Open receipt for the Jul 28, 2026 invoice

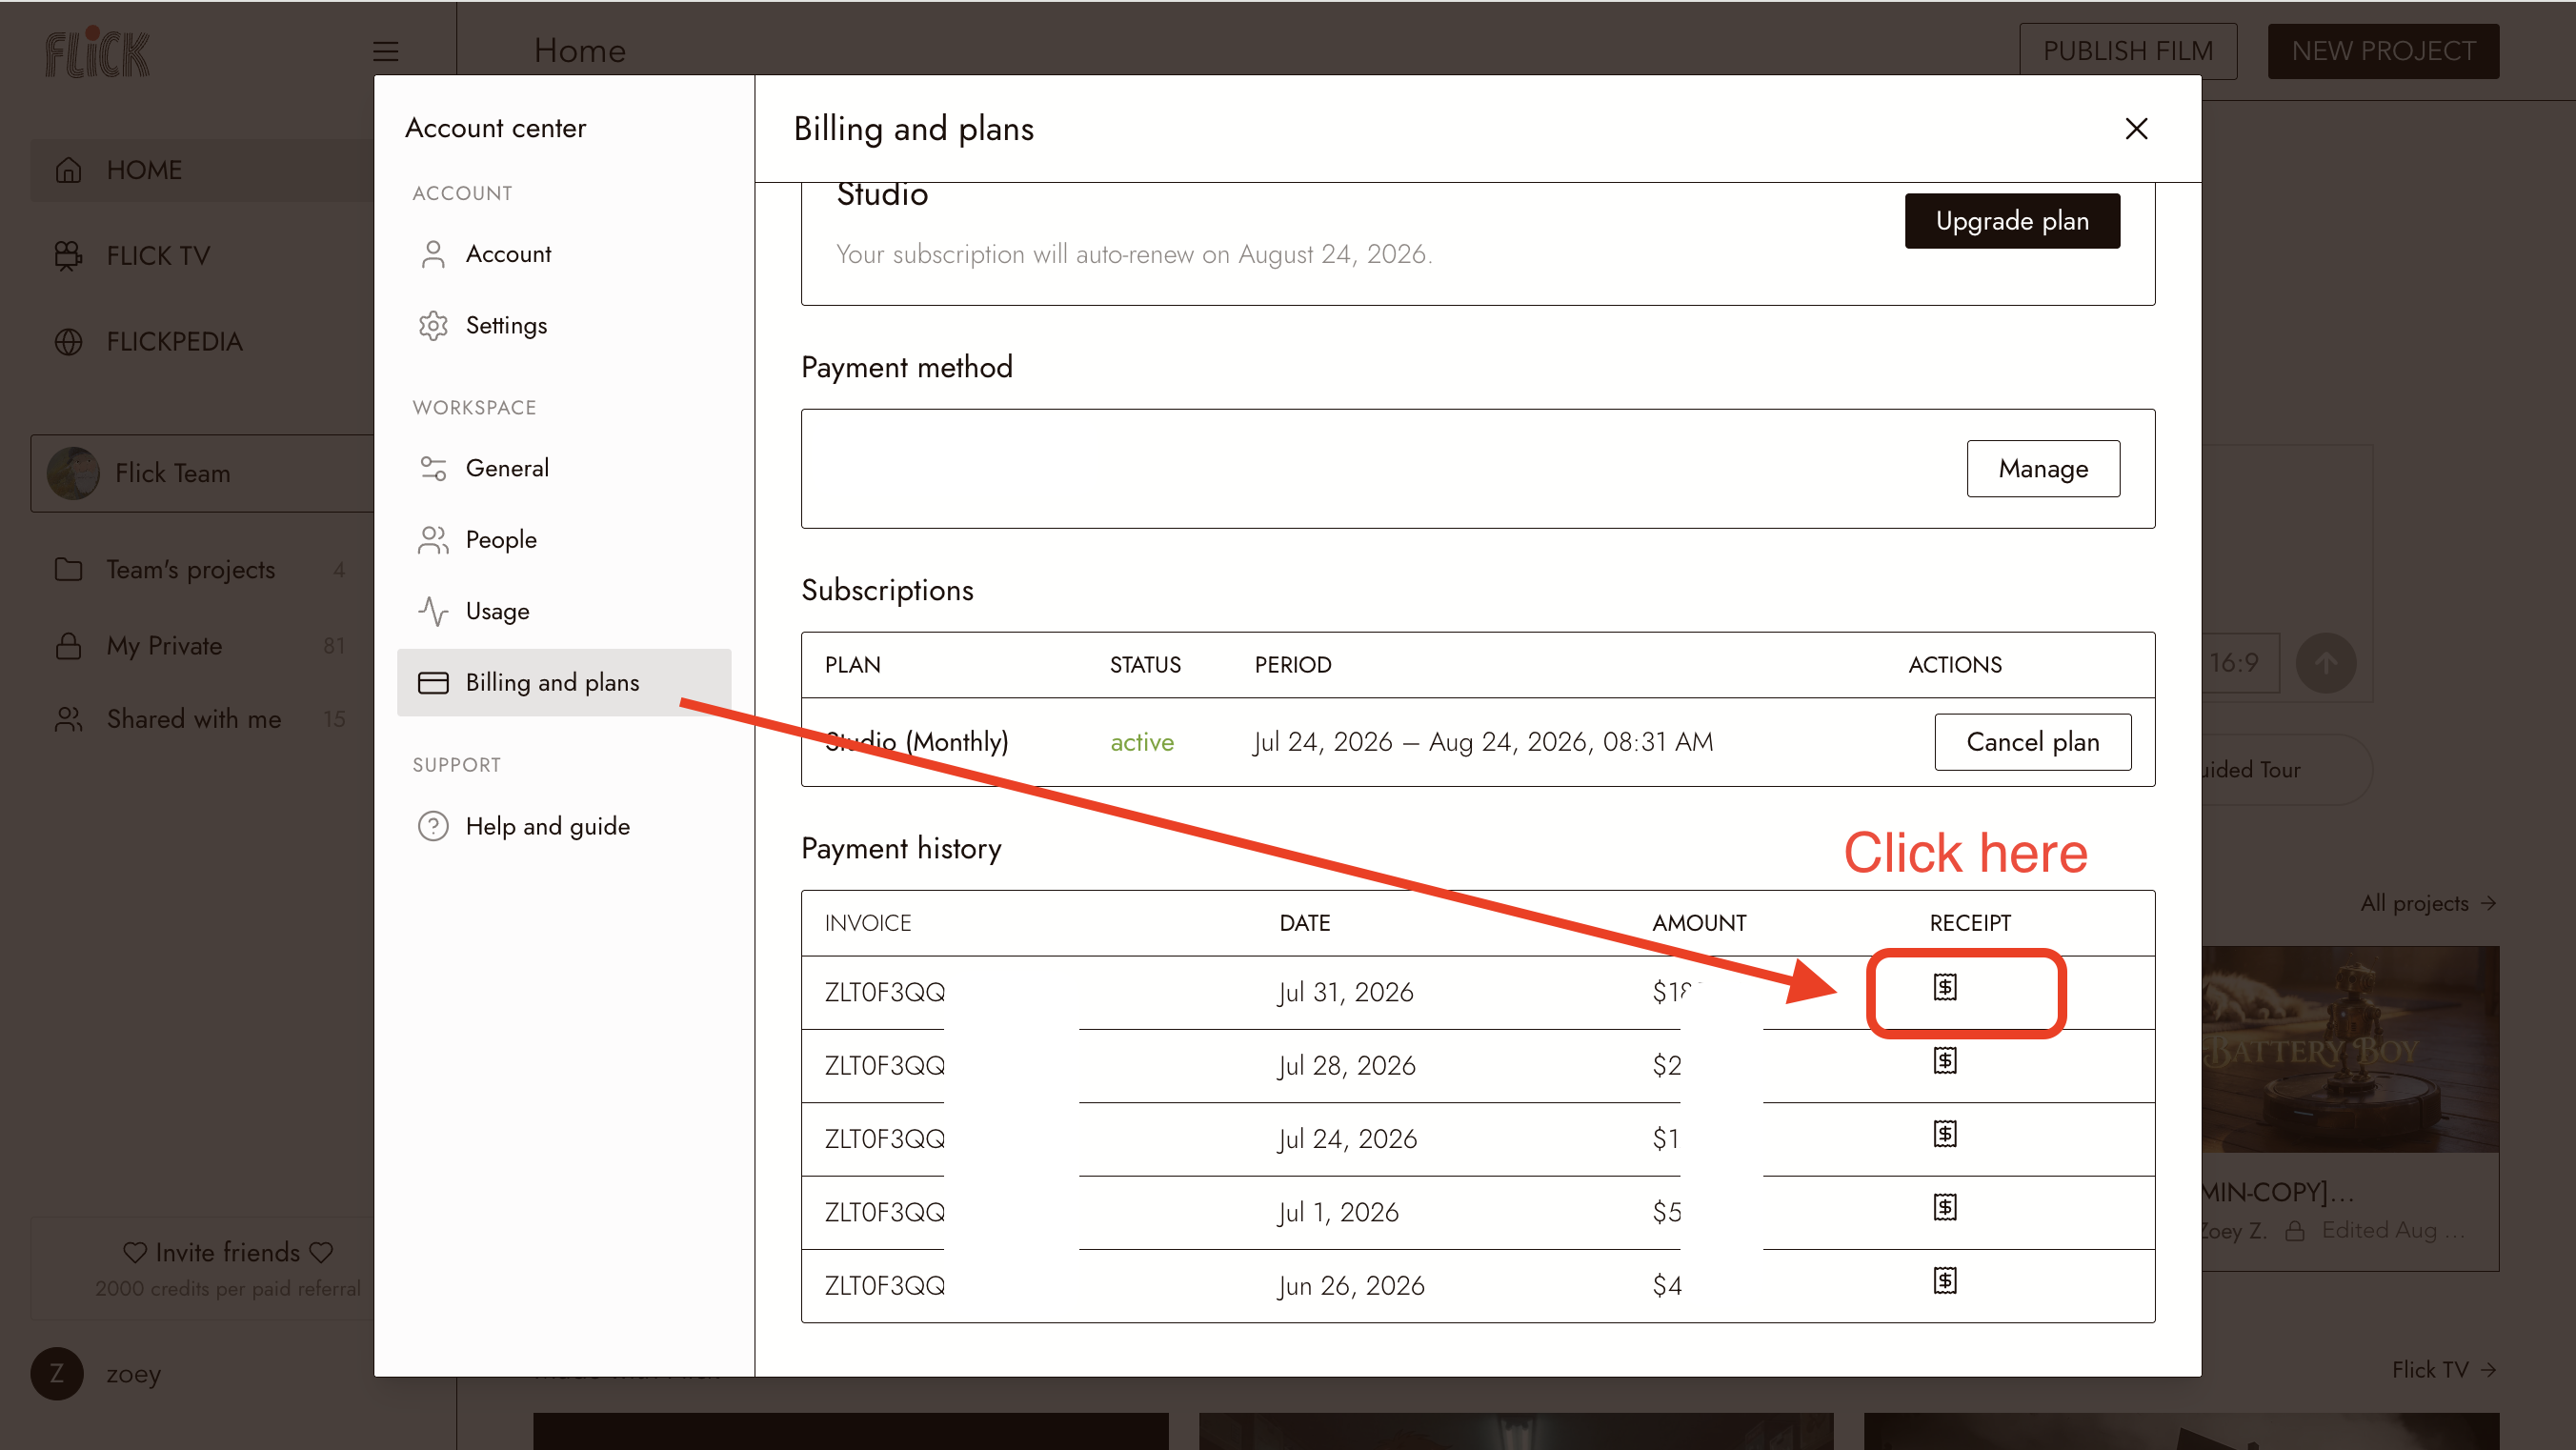[1944, 1061]
